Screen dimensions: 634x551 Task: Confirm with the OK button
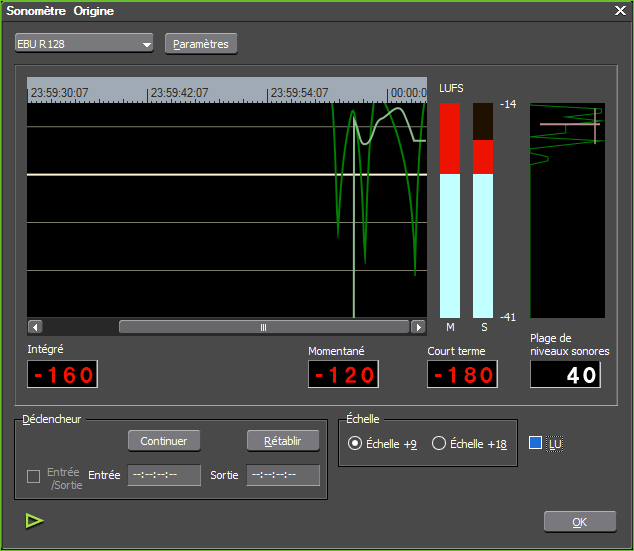tap(580, 522)
